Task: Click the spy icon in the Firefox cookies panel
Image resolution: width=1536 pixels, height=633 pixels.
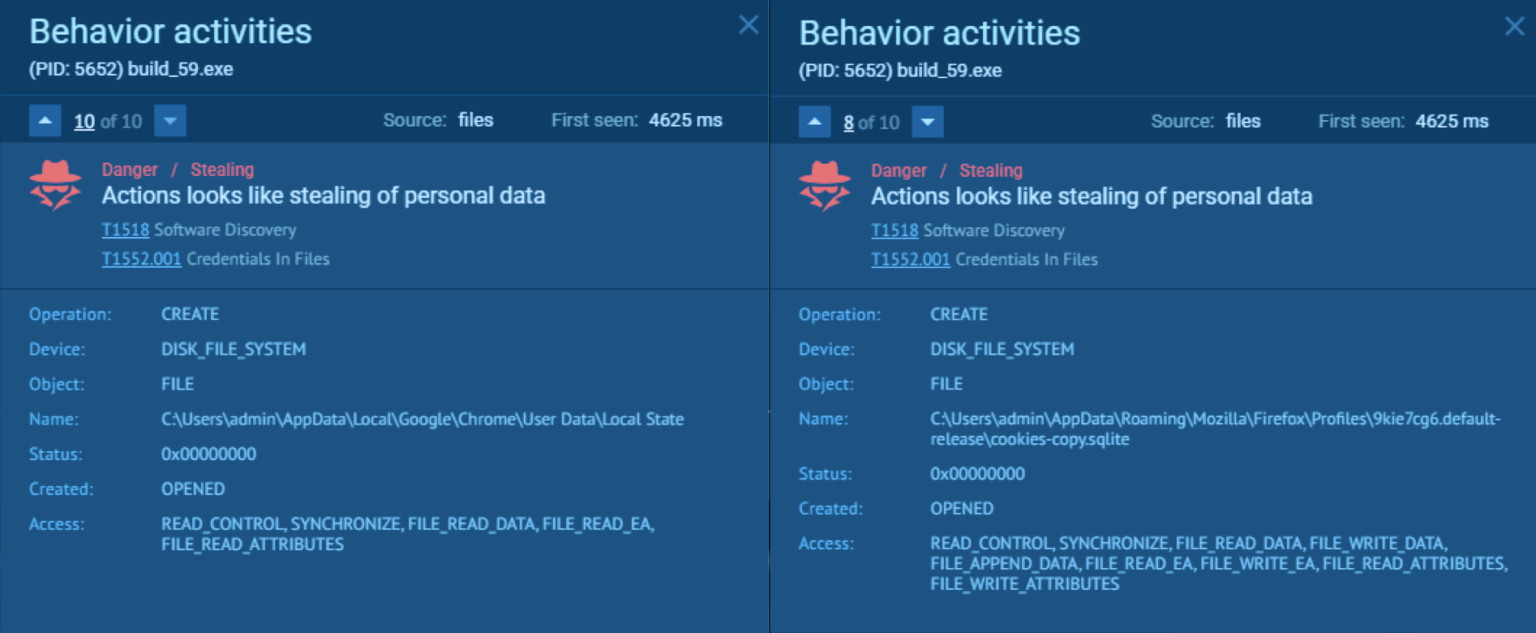Action: click(825, 186)
